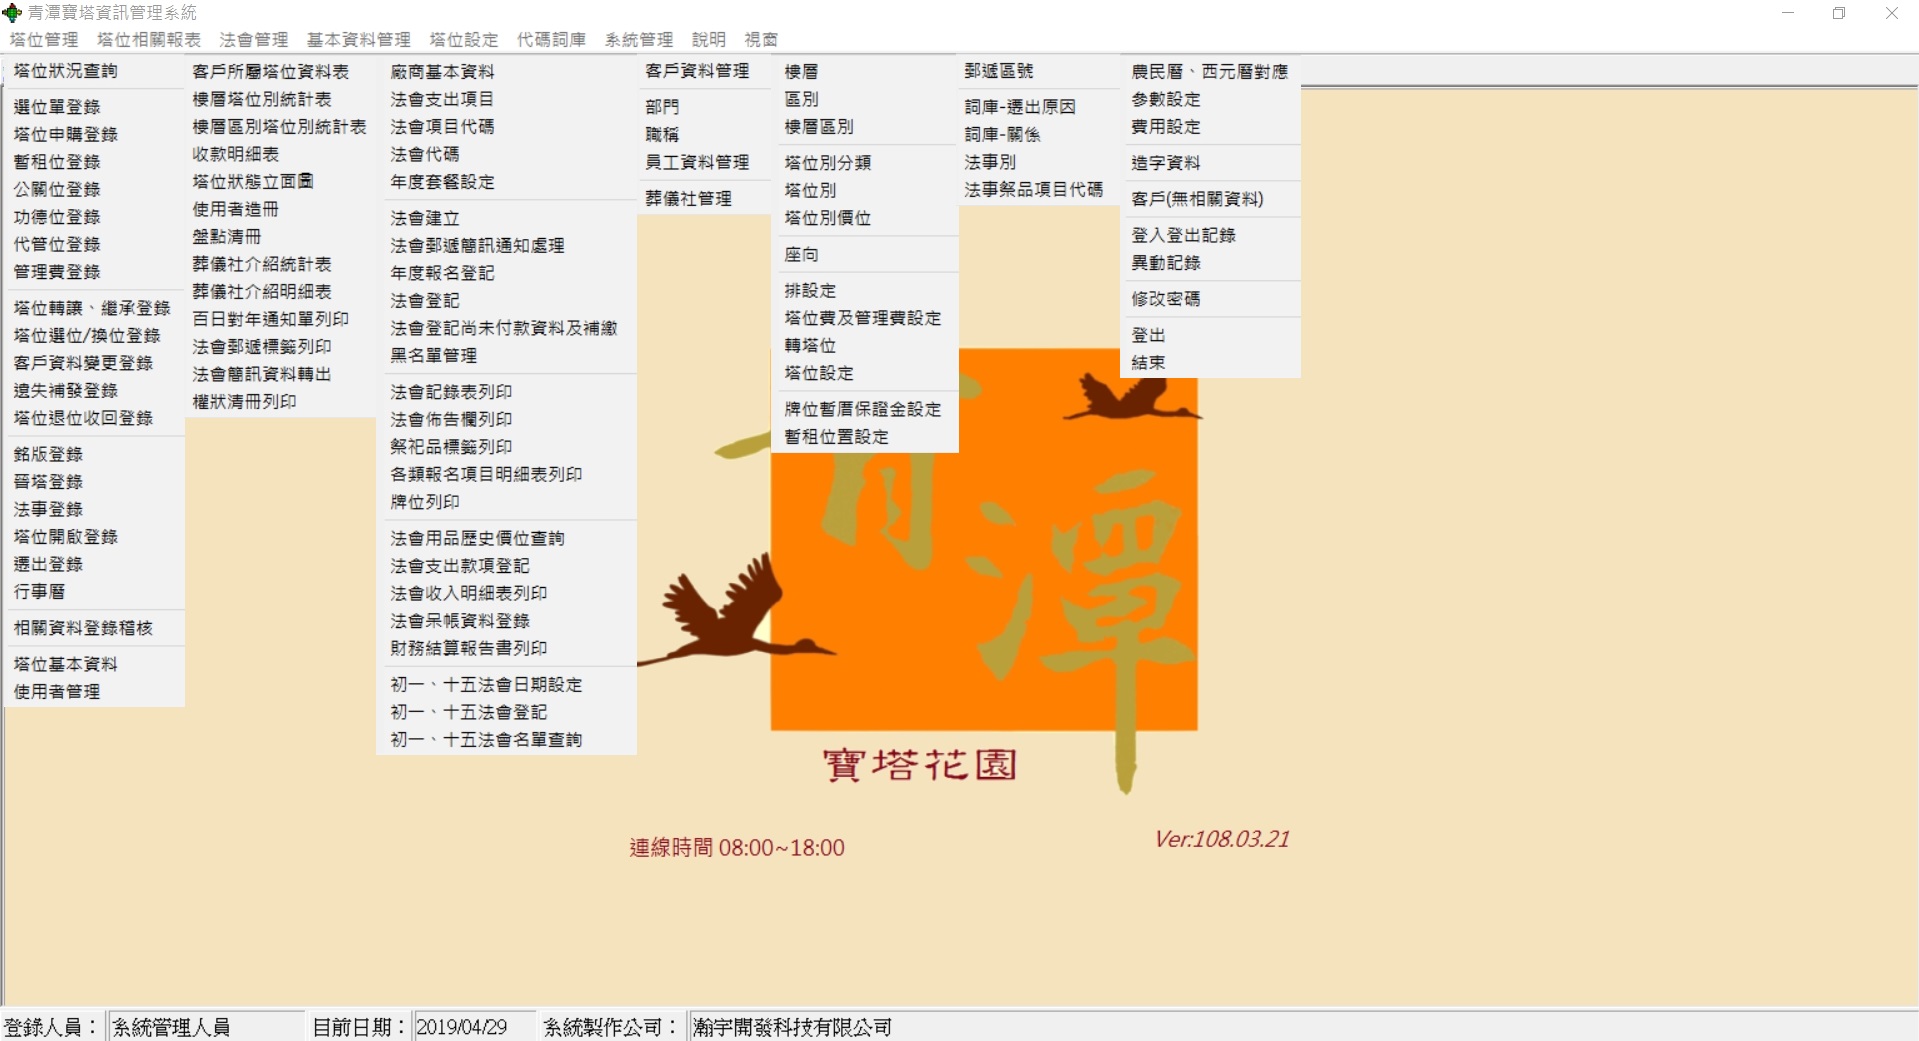Open 農民曆、西元曆對應

(x=1210, y=72)
